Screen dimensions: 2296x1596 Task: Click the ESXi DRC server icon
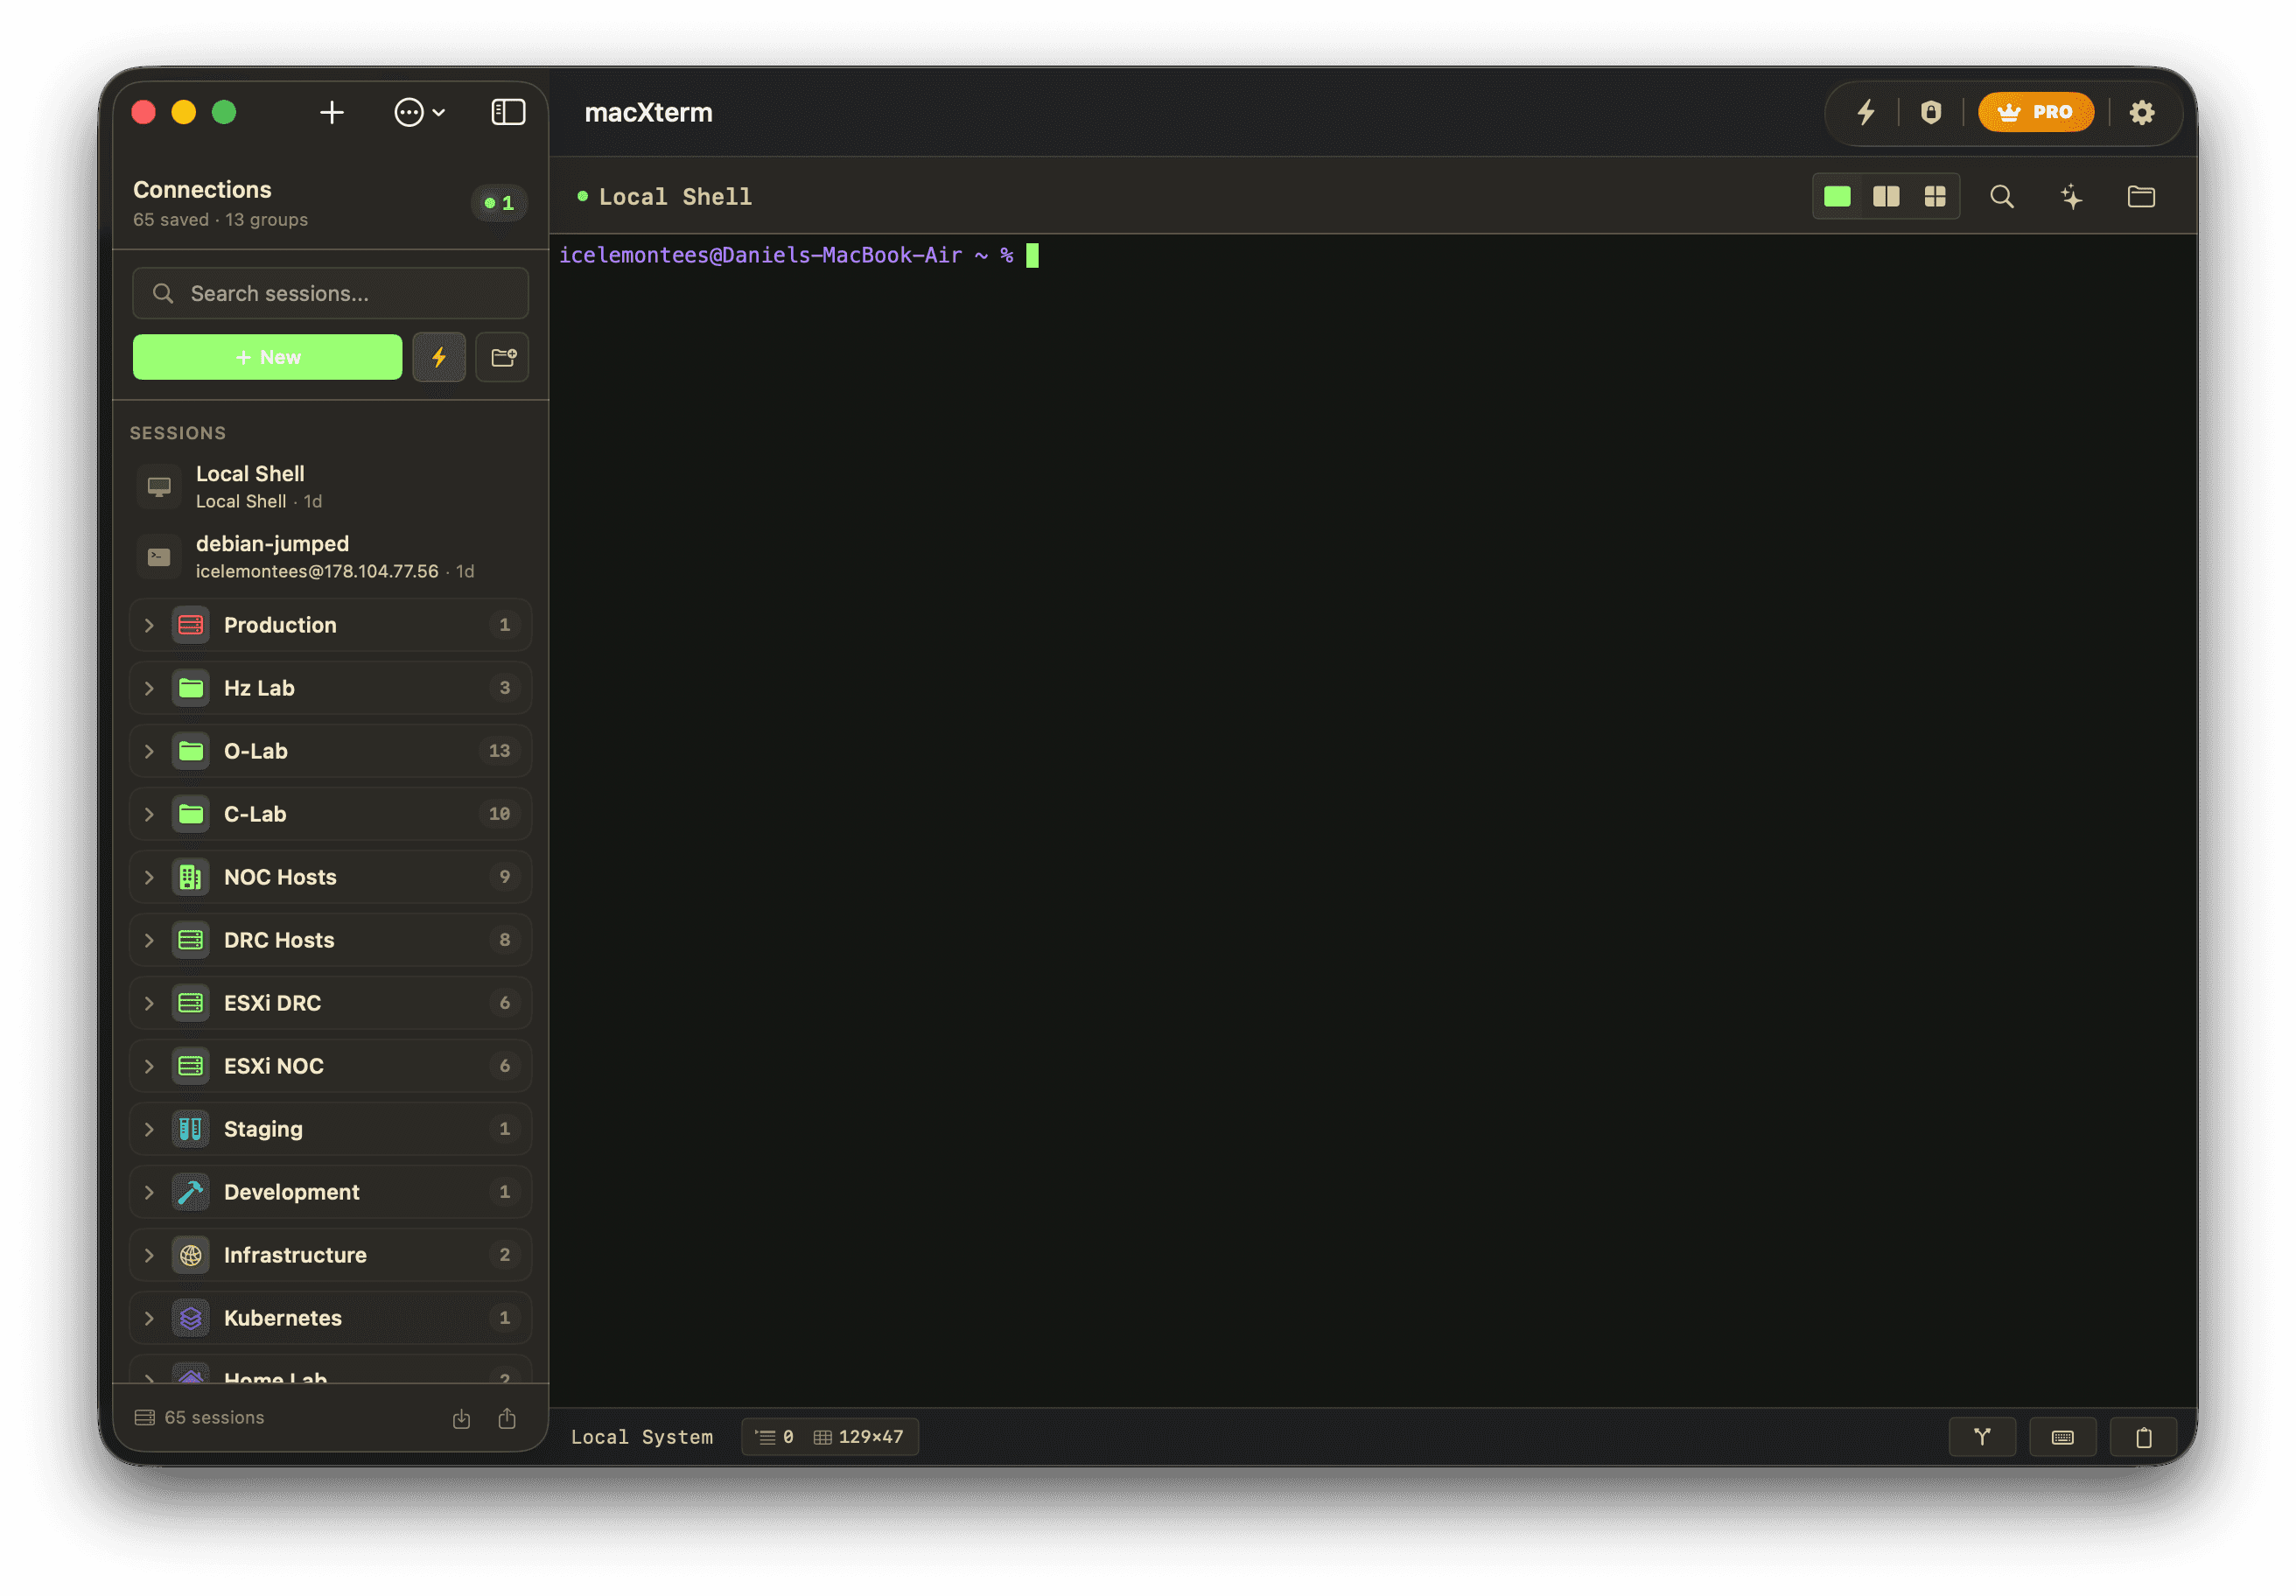pyautogui.click(x=191, y=1003)
